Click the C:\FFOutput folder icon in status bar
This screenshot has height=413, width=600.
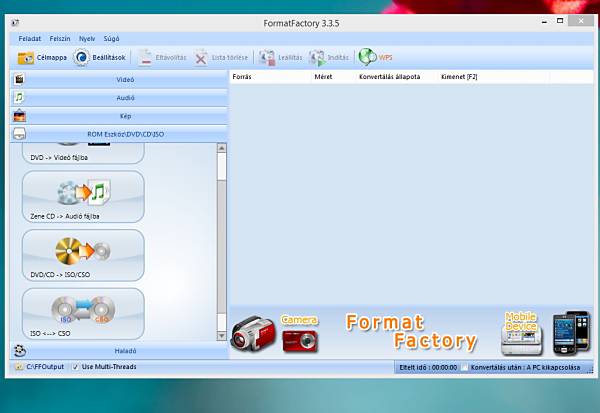(x=19, y=367)
